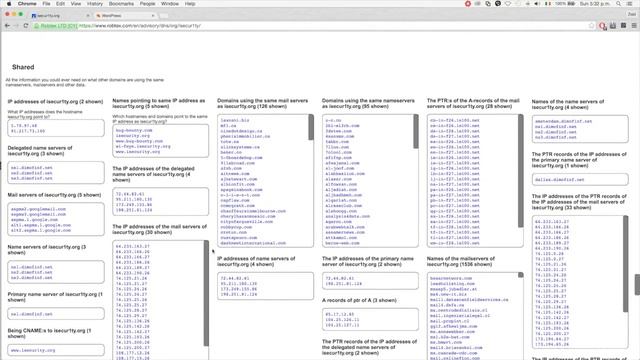The height and width of the screenshot is (360, 640).
Task: Open a new tab with the new-tab button
Action: click(x=164, y=16)
